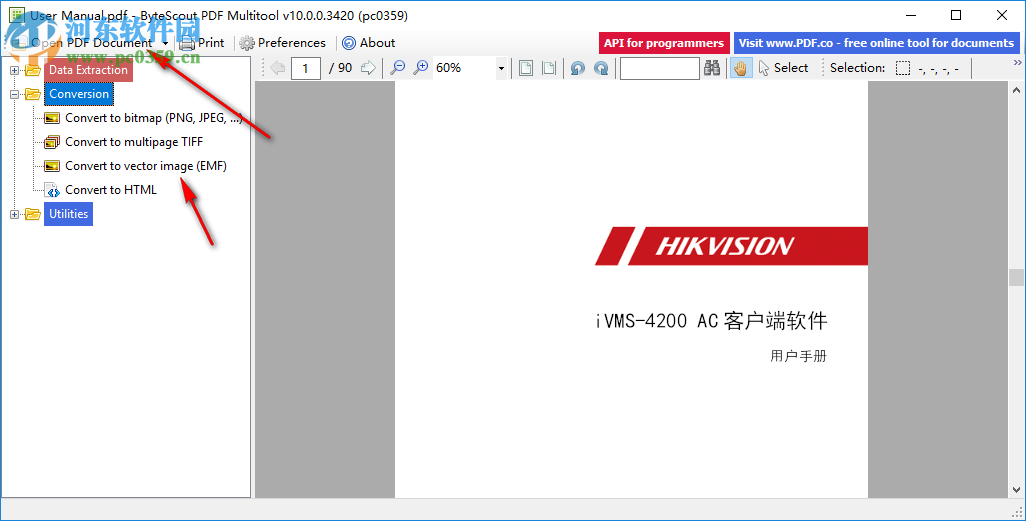Click the search text field
Screen dimensions: 1026x521
click(660, 68)
